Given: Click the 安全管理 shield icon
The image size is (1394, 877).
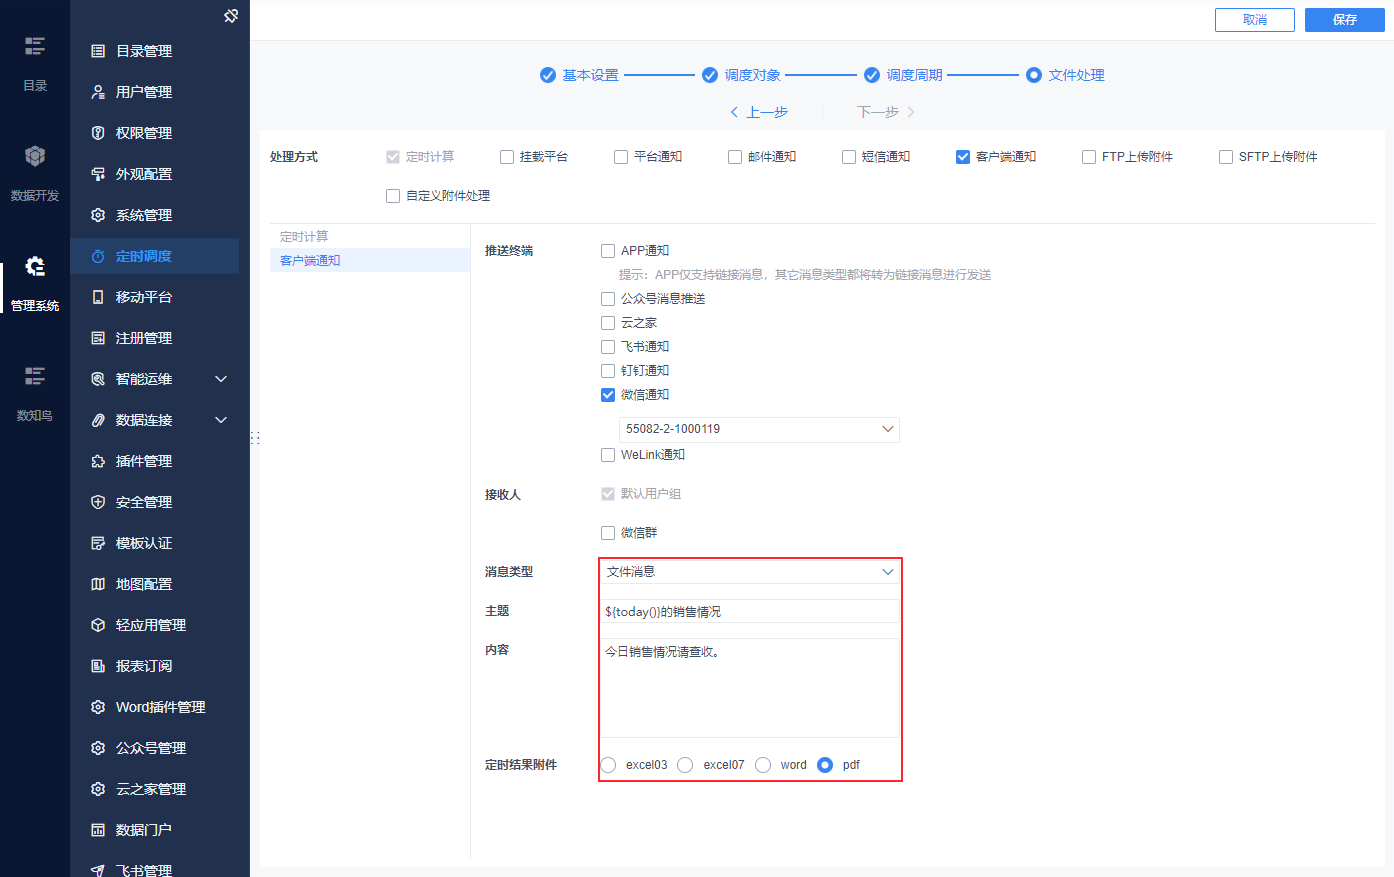Looking at the screenshot, I should coord(98,502).
